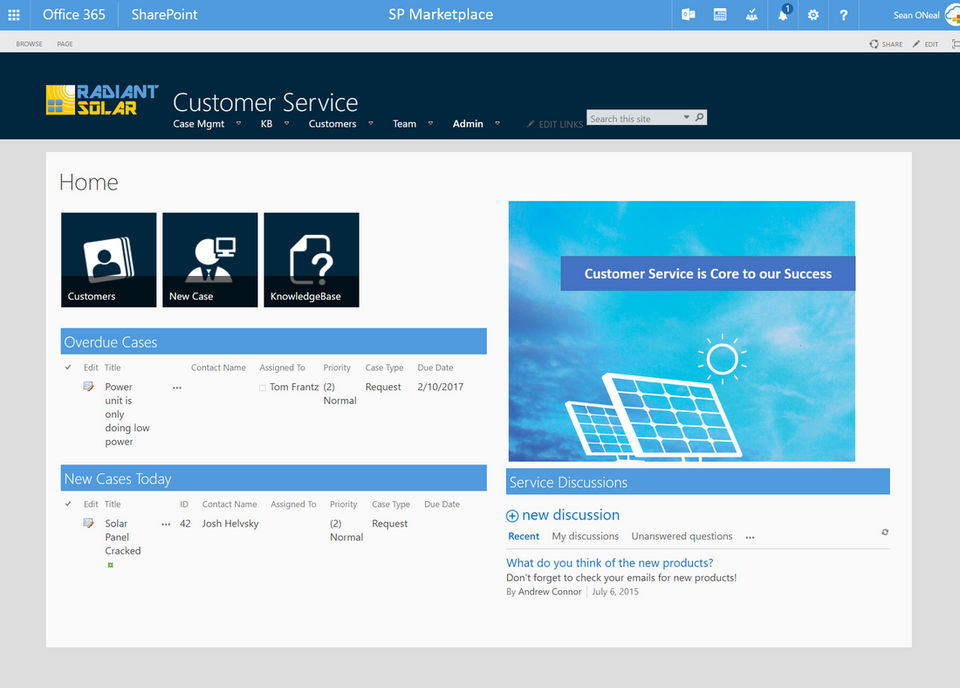Open the Team navigation item

[x=404, y=124]
